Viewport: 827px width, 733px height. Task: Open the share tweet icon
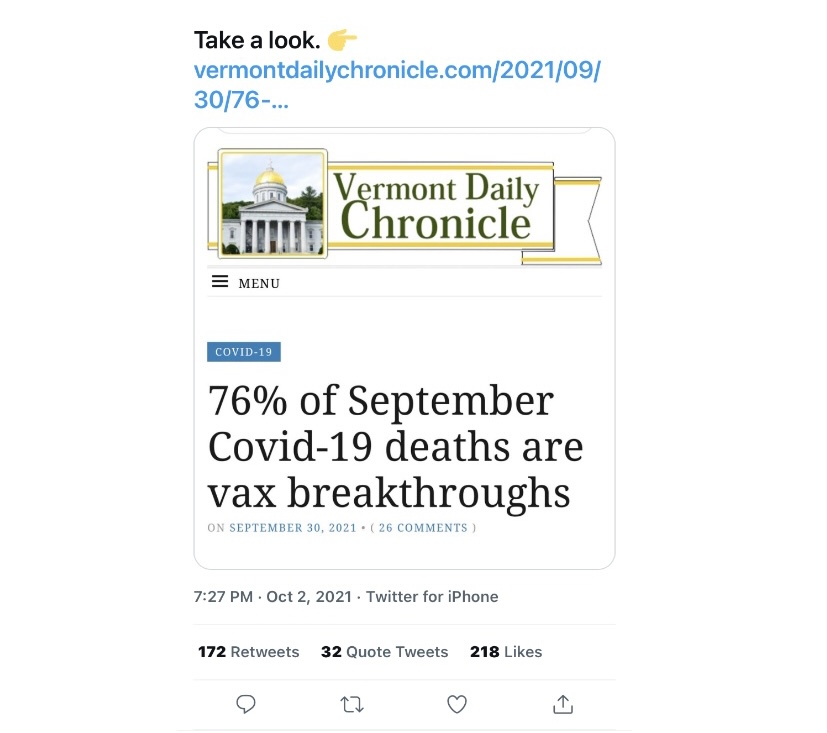[563, 705]
